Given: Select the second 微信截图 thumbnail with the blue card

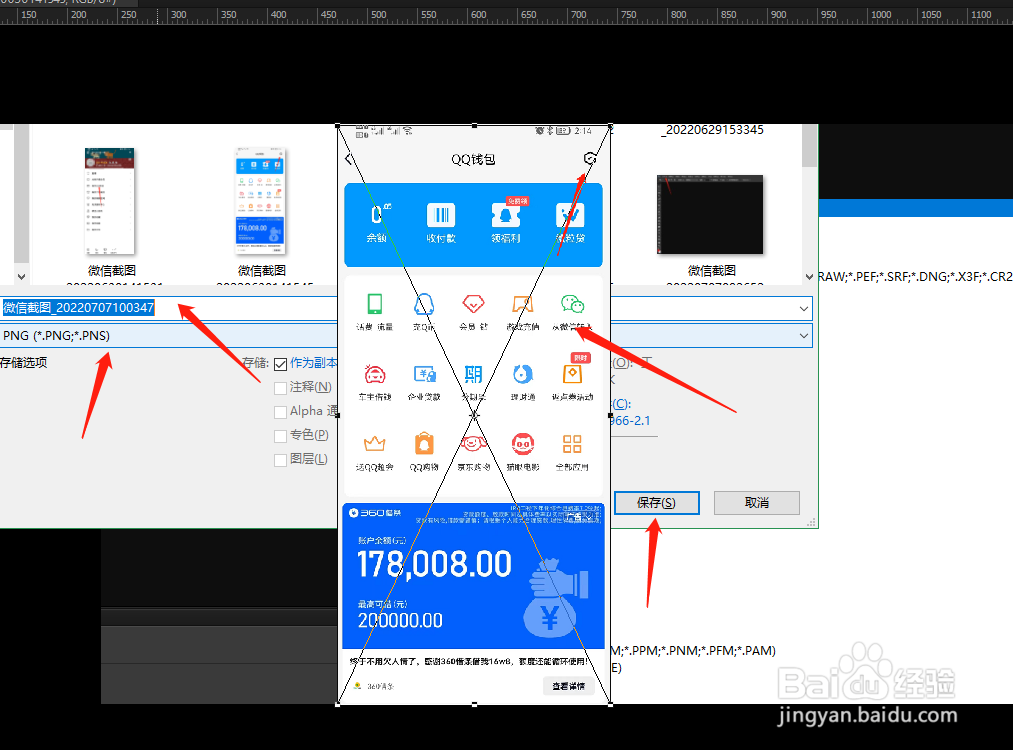Looking at the screenshot, I should tap(260, 201).
